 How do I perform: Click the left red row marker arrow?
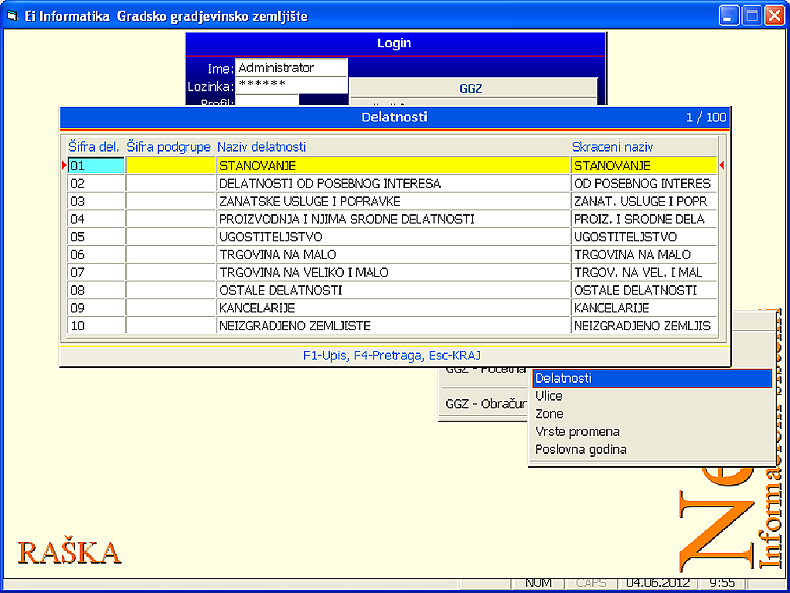(64, 166)
